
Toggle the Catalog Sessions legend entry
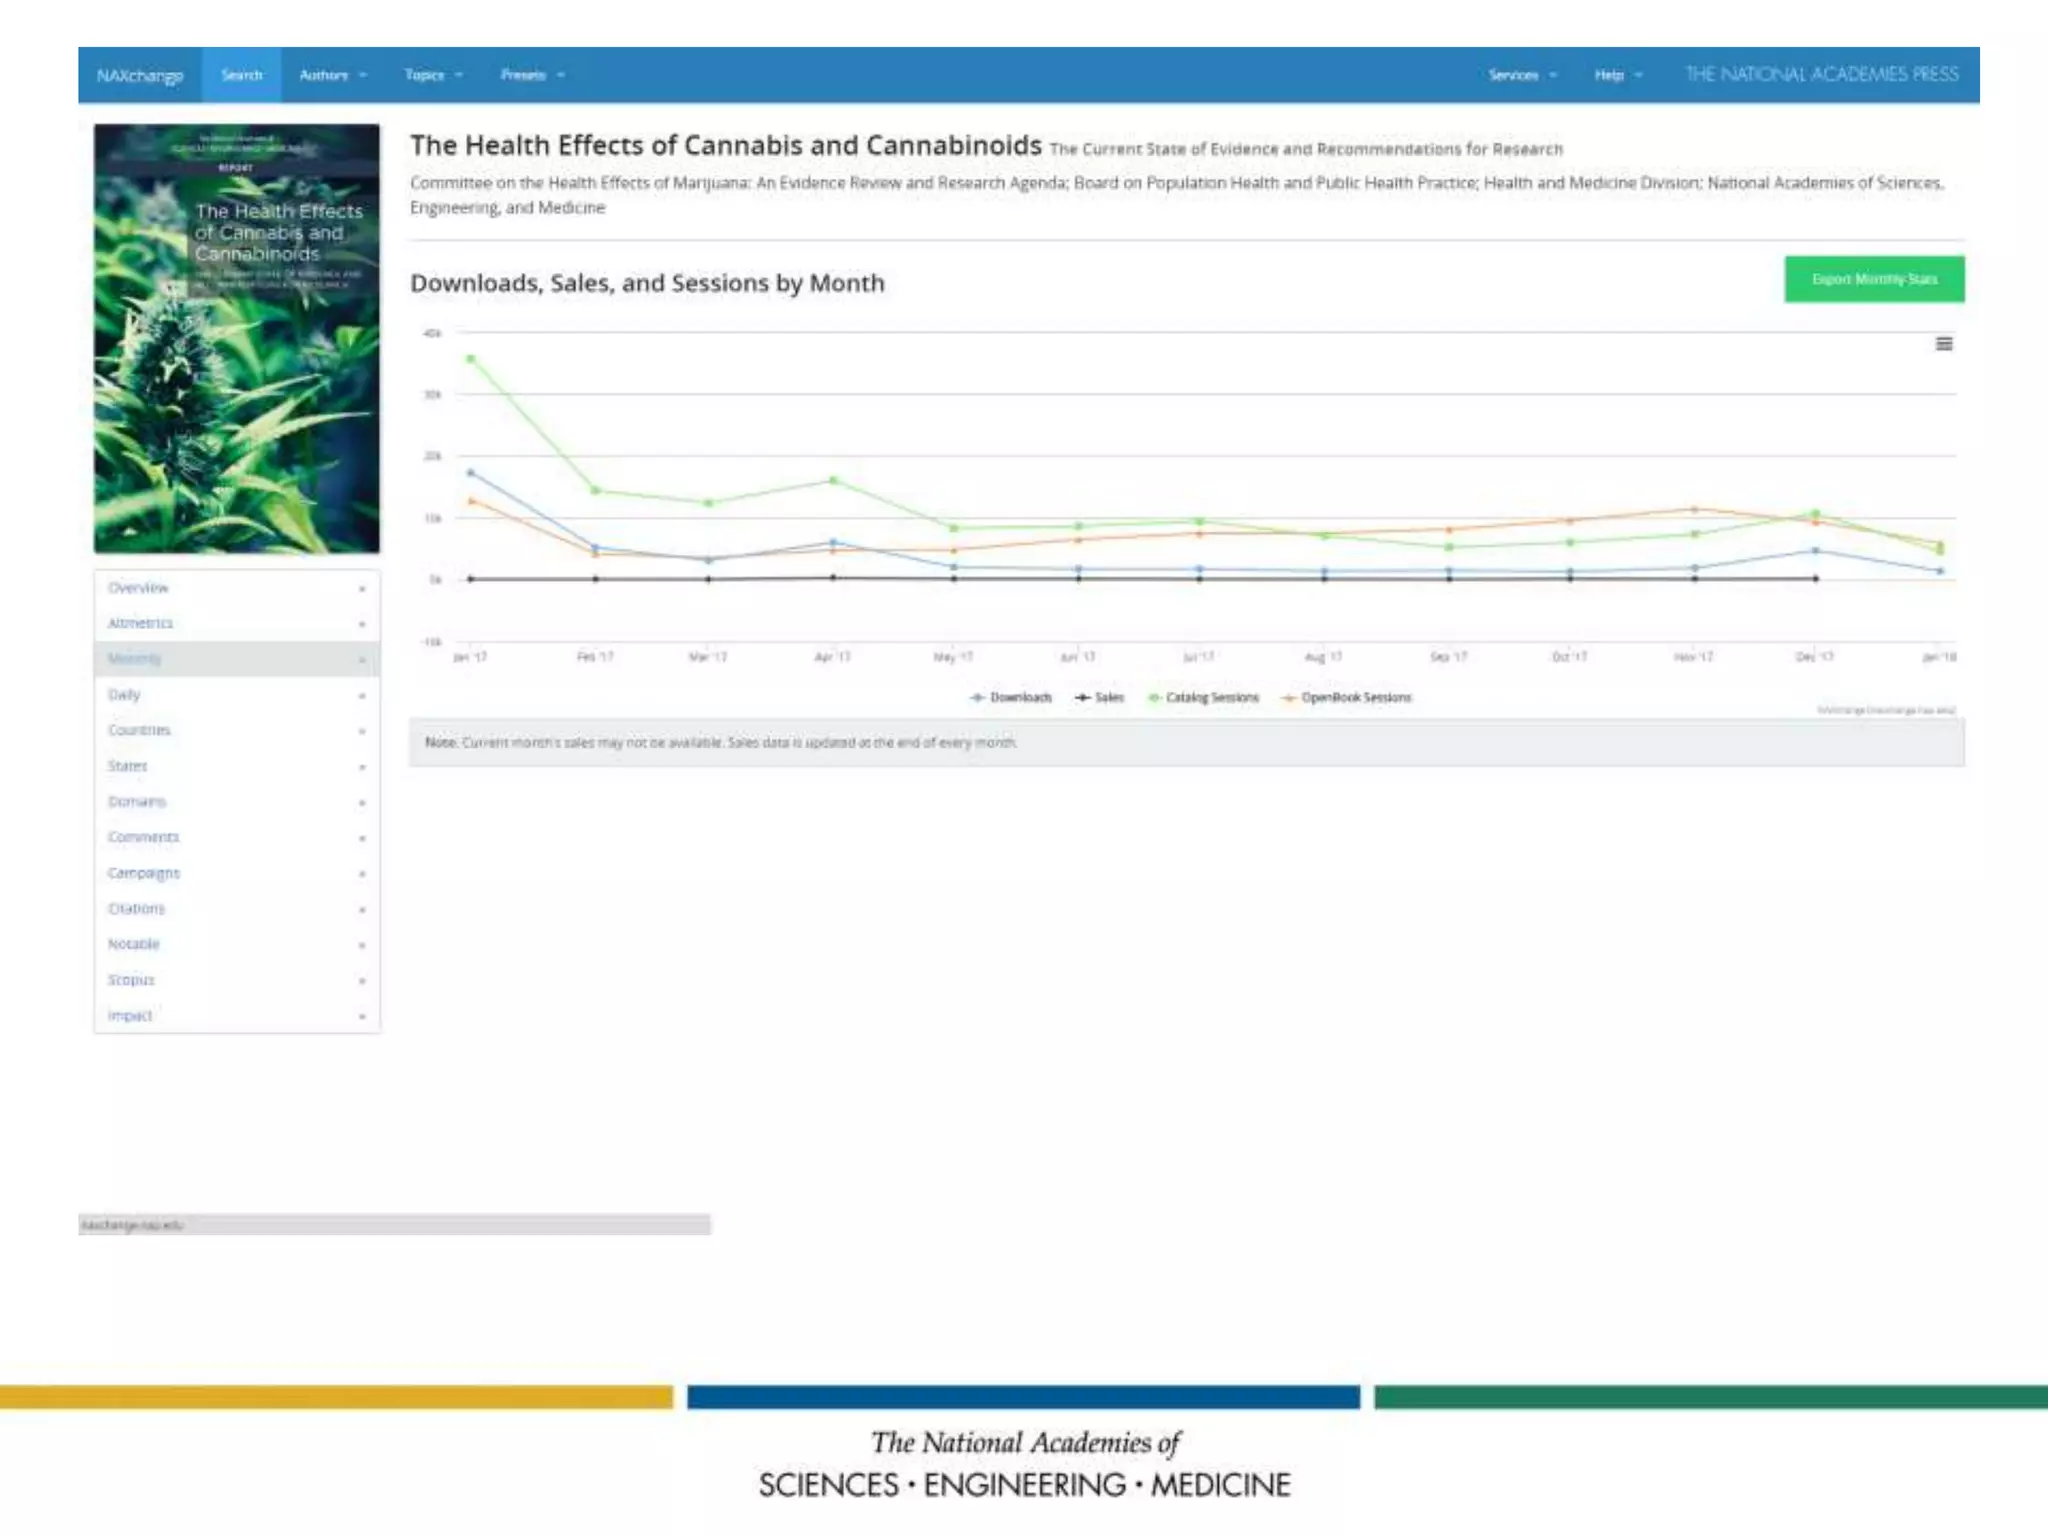click(1211, 698)
